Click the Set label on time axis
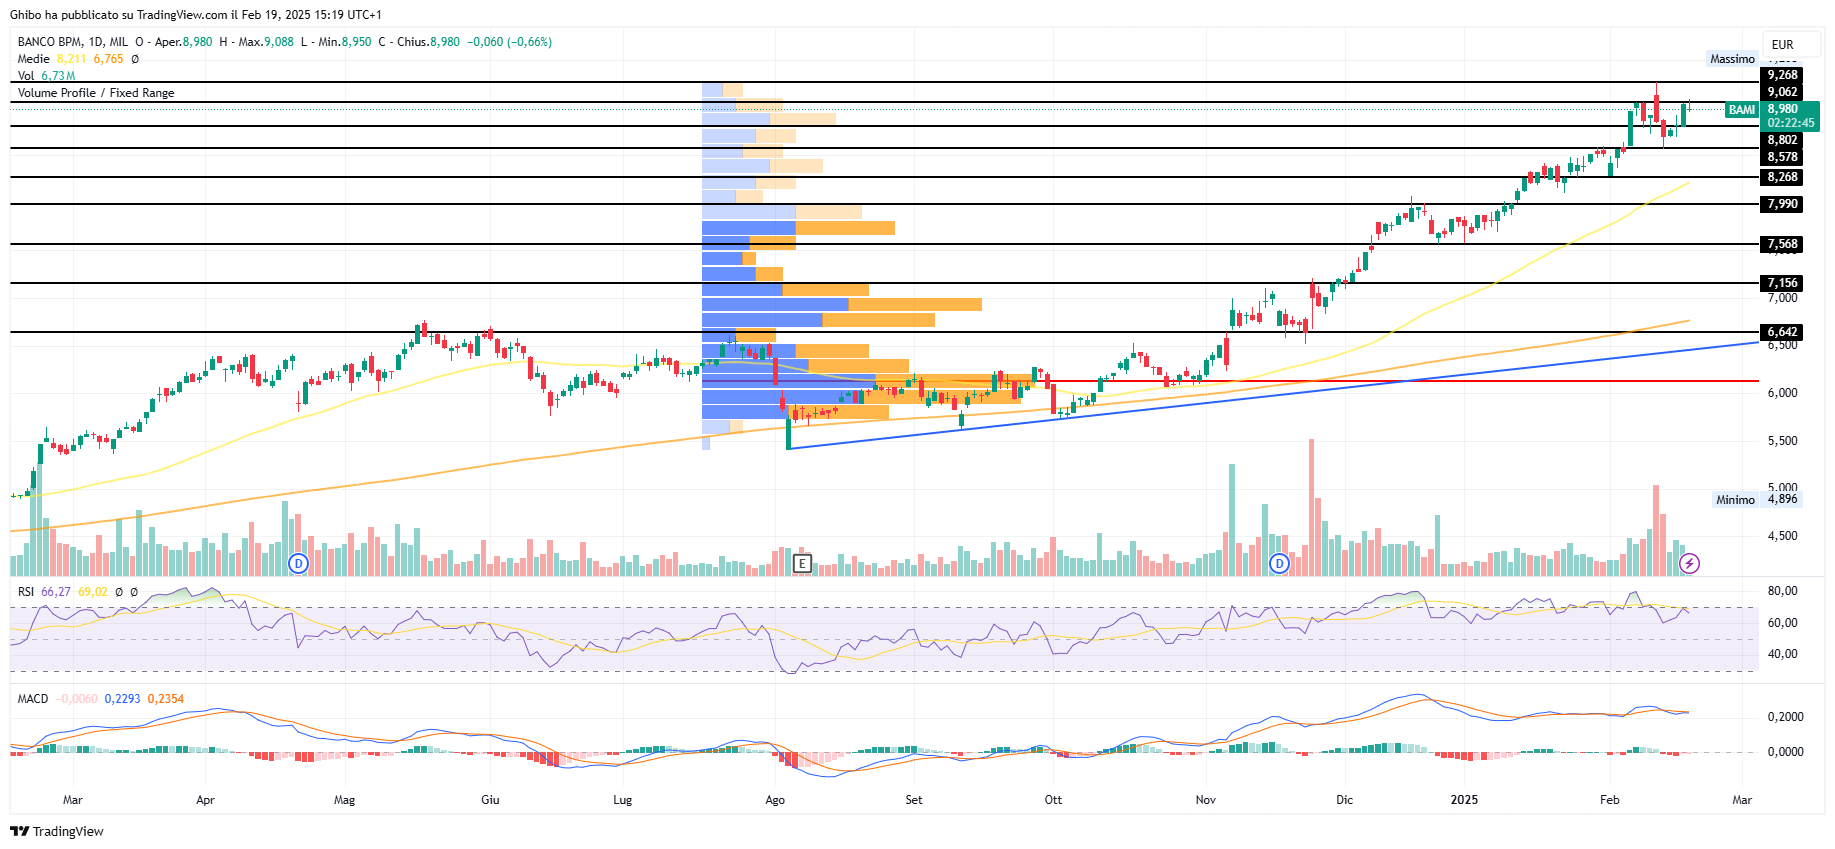 [x=914, y=800]
